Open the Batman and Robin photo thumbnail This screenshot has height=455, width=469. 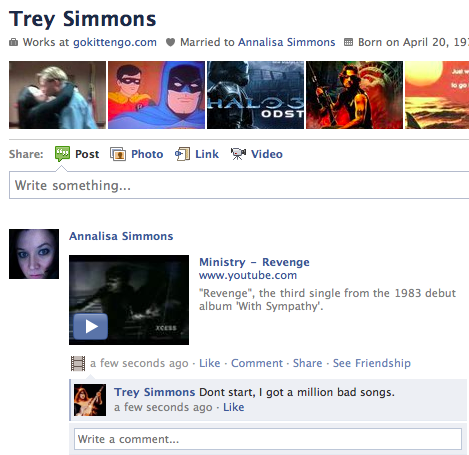click(x=156, y=95)
